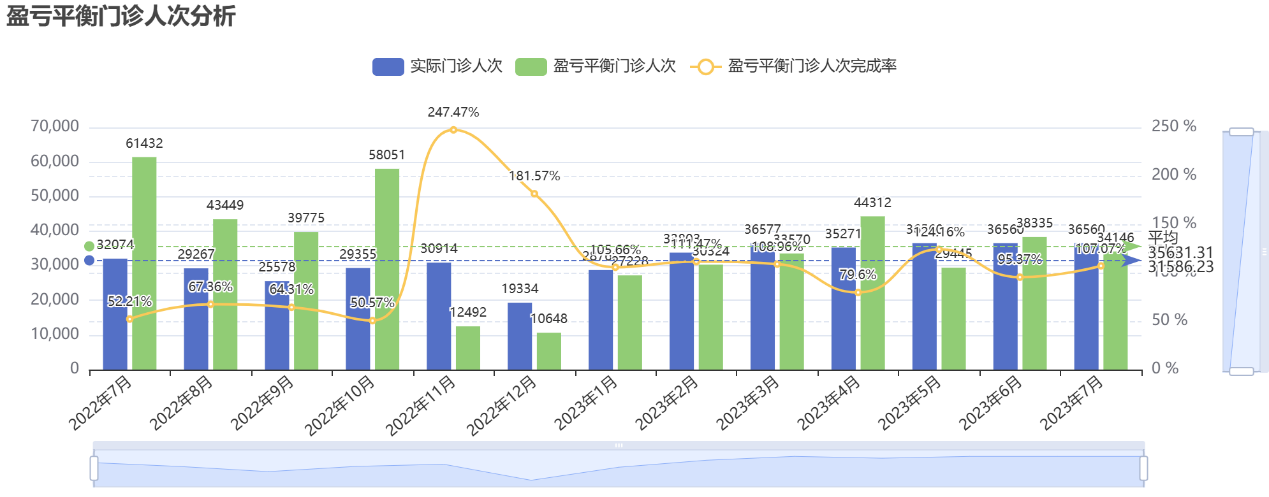The height and width of the screenshot is (497, 1269).
Task: Click the grip icon atop the horizontal zoom bar
Action: click(618, 445)
